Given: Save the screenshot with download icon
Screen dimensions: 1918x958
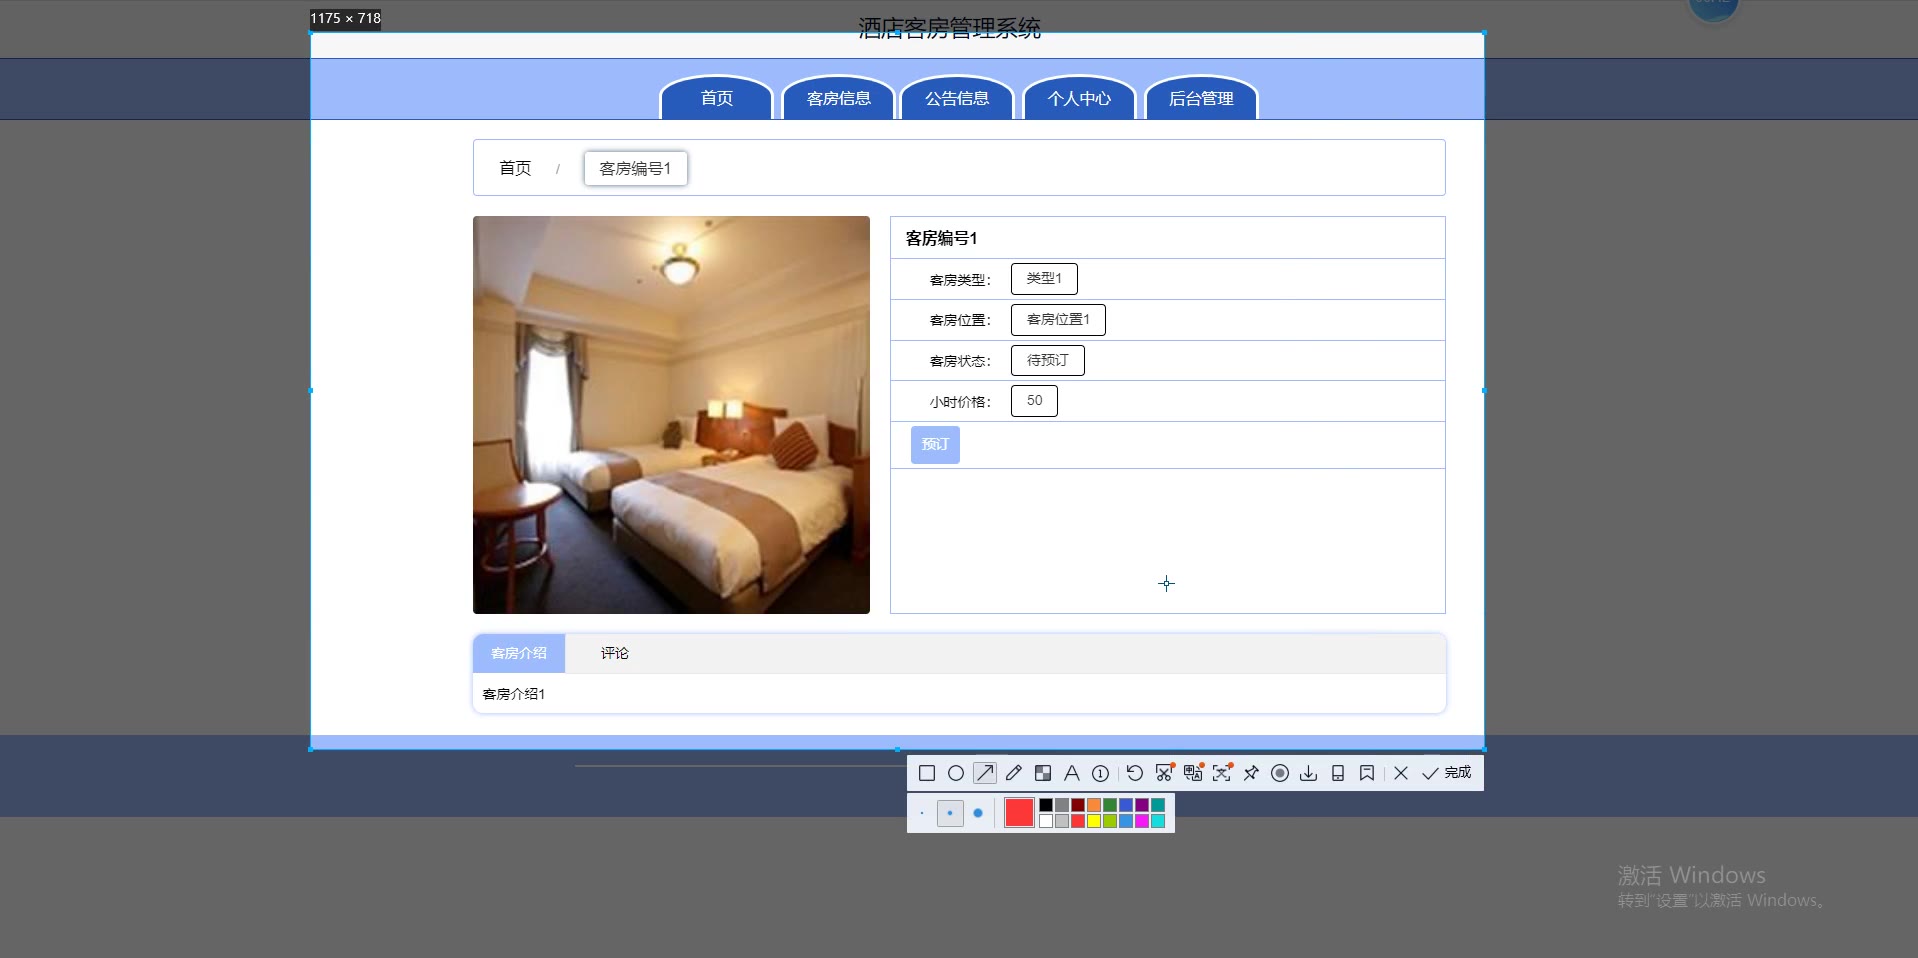Looking at the screenshot, I should coord(1308,773).
